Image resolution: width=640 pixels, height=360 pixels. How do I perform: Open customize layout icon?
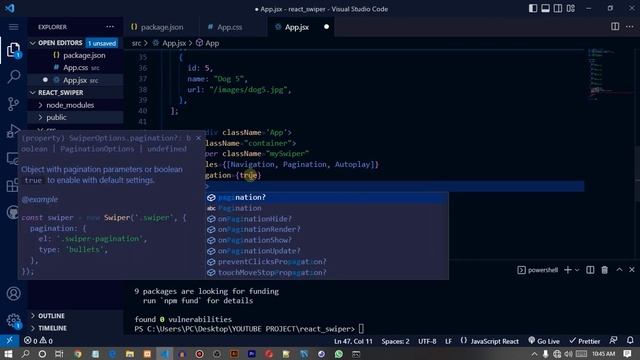[x=571, y=9]
